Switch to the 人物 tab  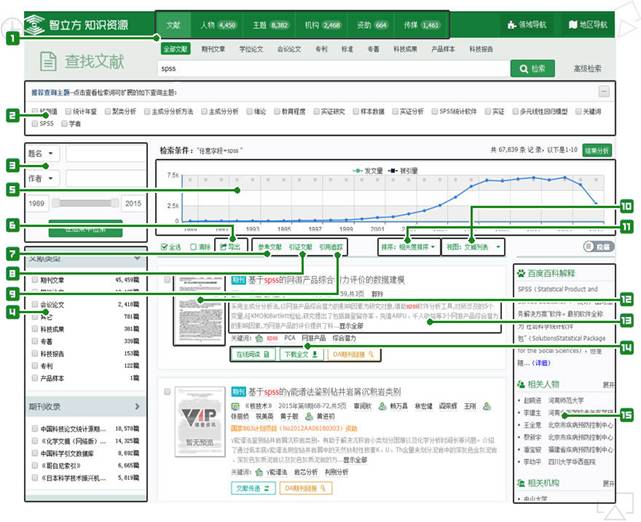pos(215,21)
